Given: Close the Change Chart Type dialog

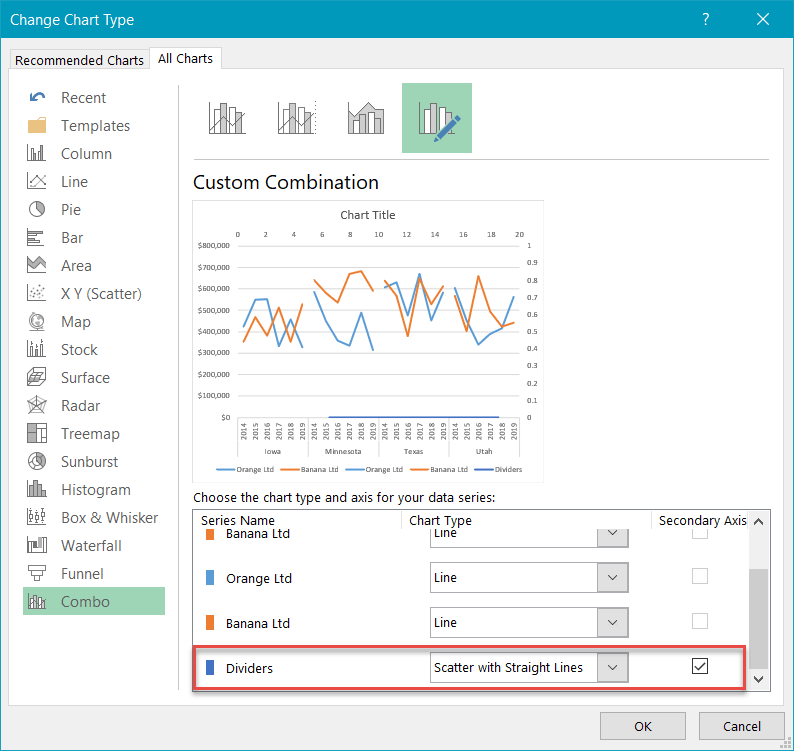Looking at the screenshot, I should (x=763, y=19).
